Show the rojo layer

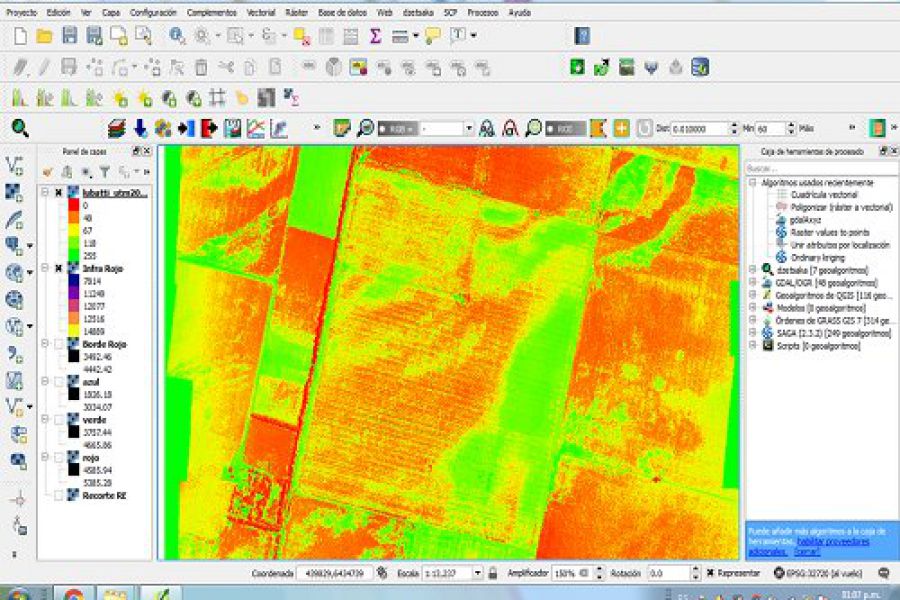pyautogui.click(x=59, y=458)
